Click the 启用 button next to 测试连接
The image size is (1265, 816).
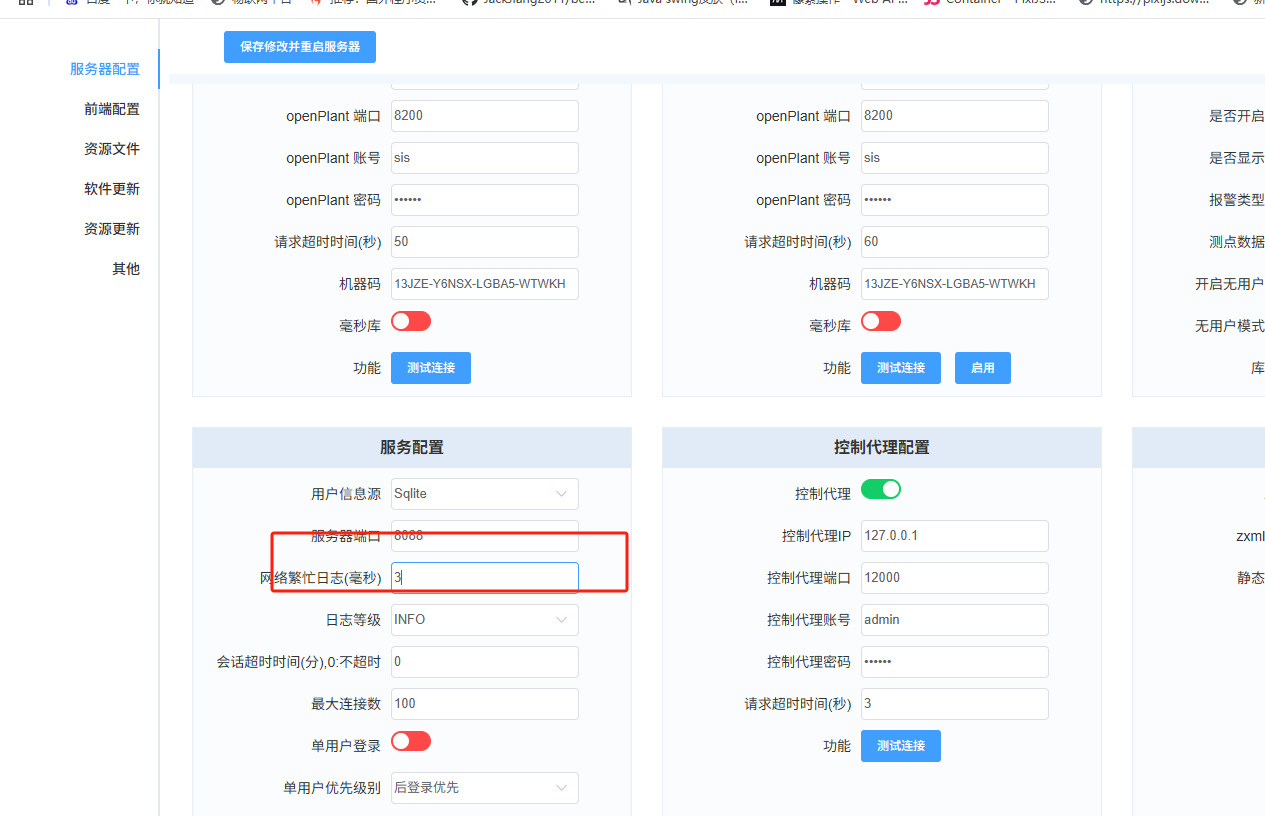click(982, 367)
